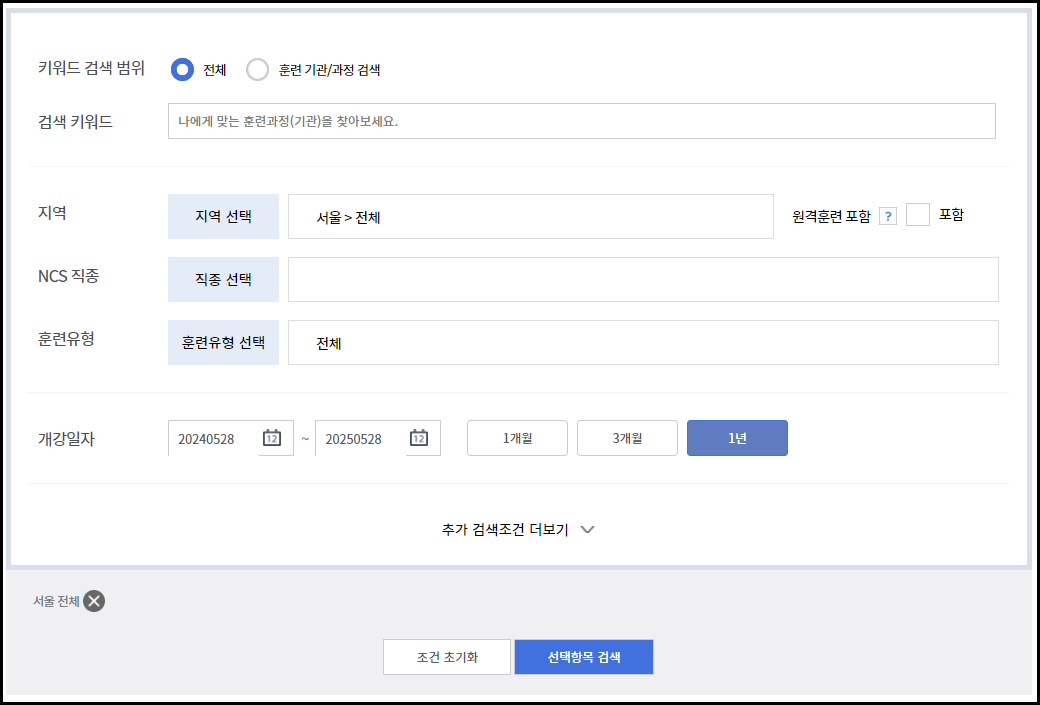Open the 직종 선택 occupation selector
The width and height of the screenshot is (1040, 705).
coord(223,279)
